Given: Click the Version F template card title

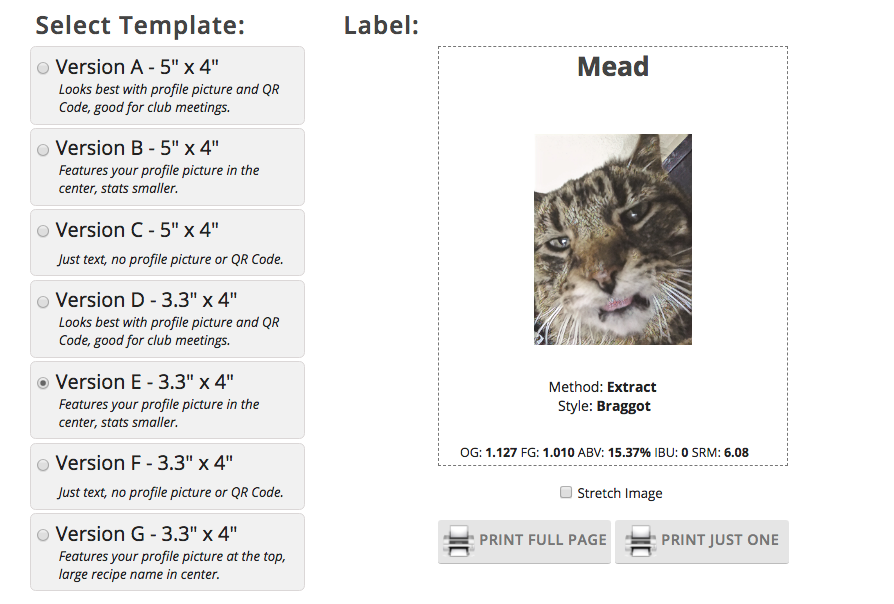Looking at the screenshot, I should [x=144, y=463].
